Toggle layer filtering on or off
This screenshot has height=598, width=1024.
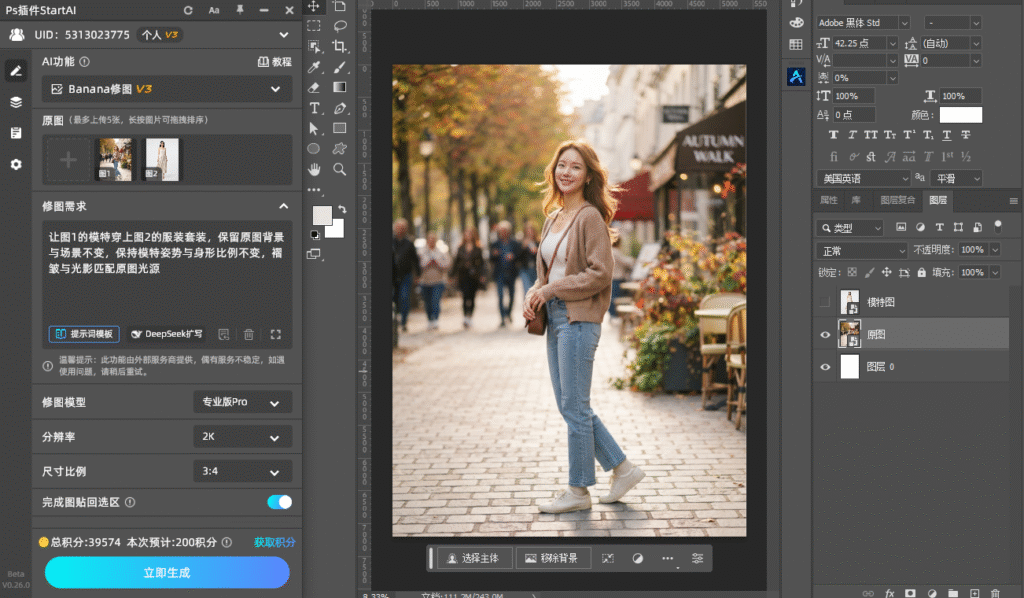pyautogui.click(x=998, y=227)
